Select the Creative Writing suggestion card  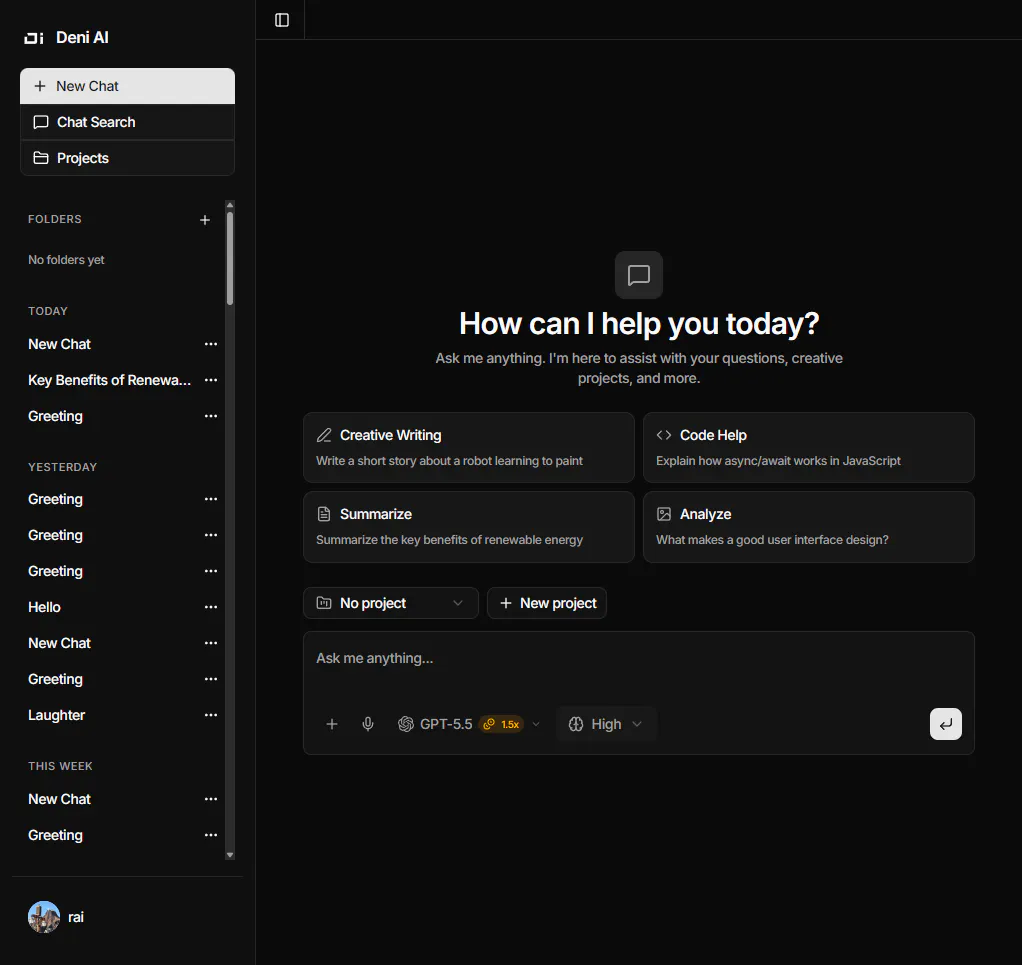coord(469,448)
